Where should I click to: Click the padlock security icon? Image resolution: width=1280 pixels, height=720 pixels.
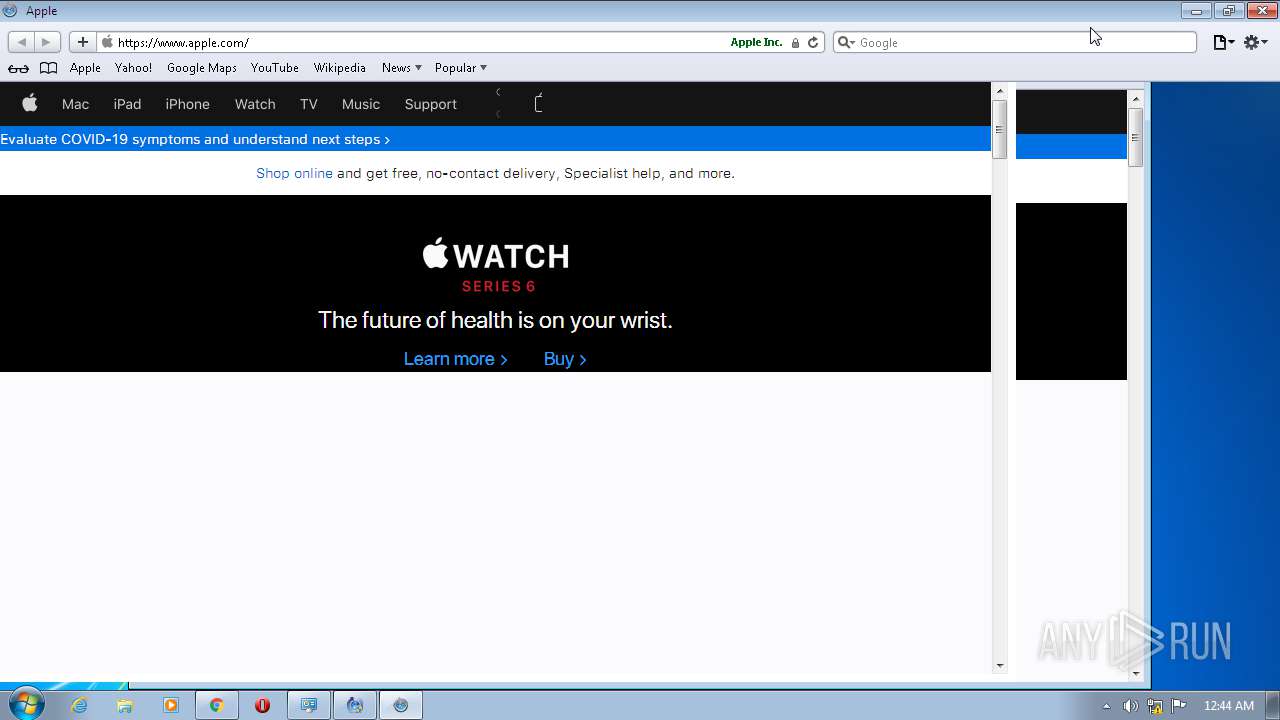tap(796, 42)
